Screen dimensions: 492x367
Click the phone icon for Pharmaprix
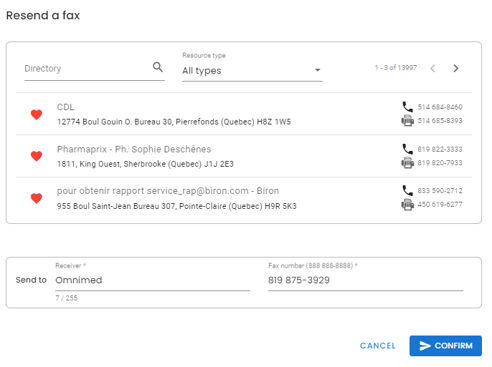click(x=407, y=149)
